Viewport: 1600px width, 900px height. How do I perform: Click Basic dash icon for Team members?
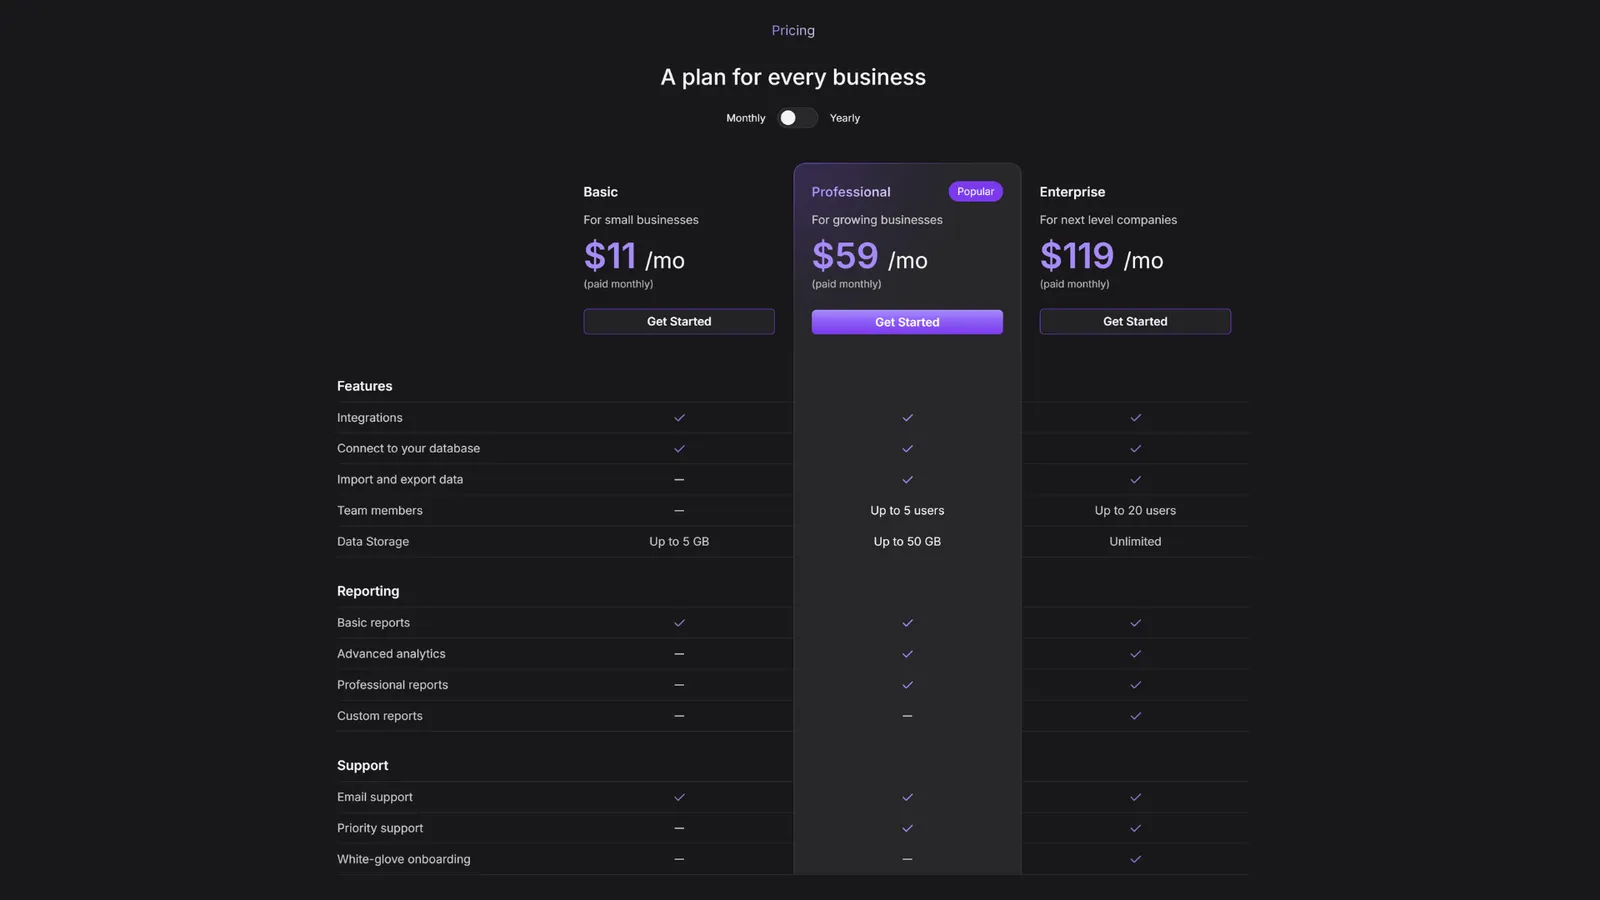tap(679, 511)
